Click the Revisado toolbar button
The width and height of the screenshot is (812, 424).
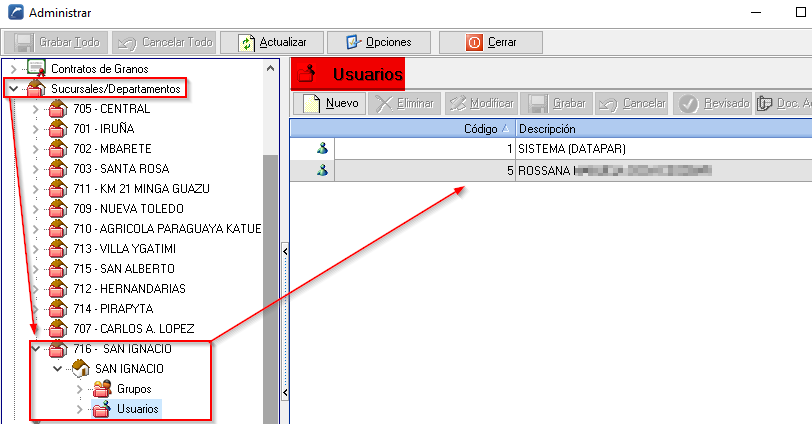714,104
